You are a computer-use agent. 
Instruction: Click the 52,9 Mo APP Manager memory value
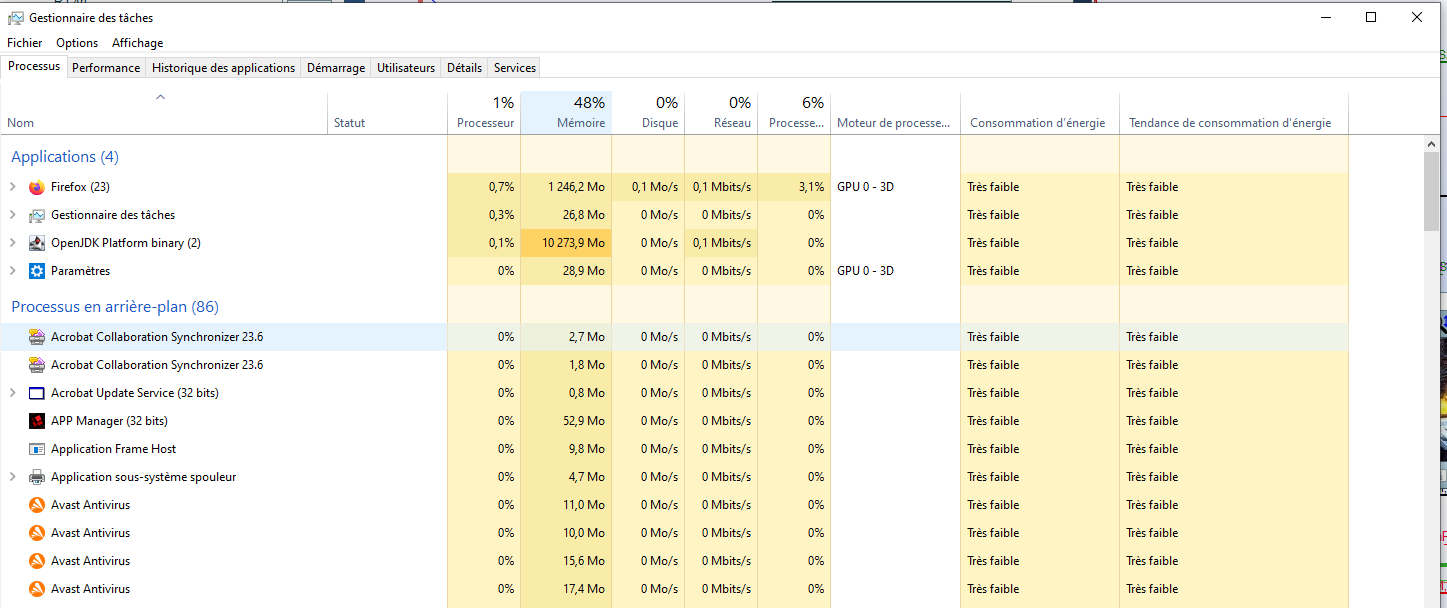[566, 421]
